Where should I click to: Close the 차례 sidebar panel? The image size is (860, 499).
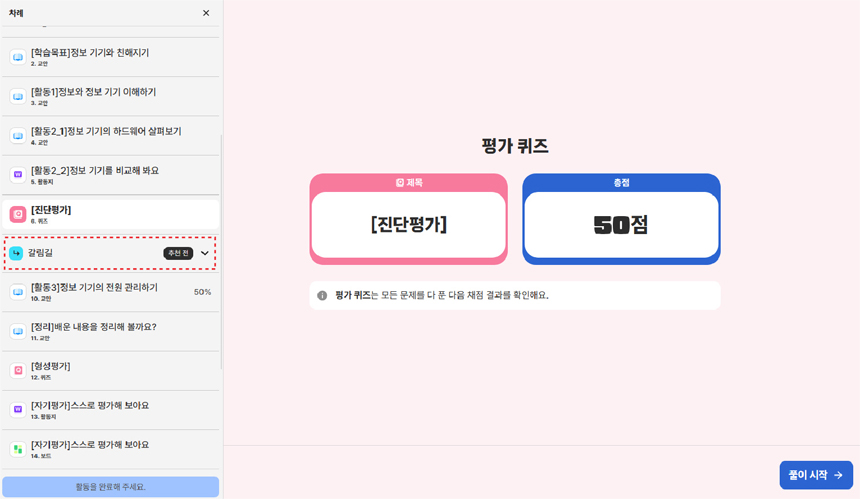206,13
